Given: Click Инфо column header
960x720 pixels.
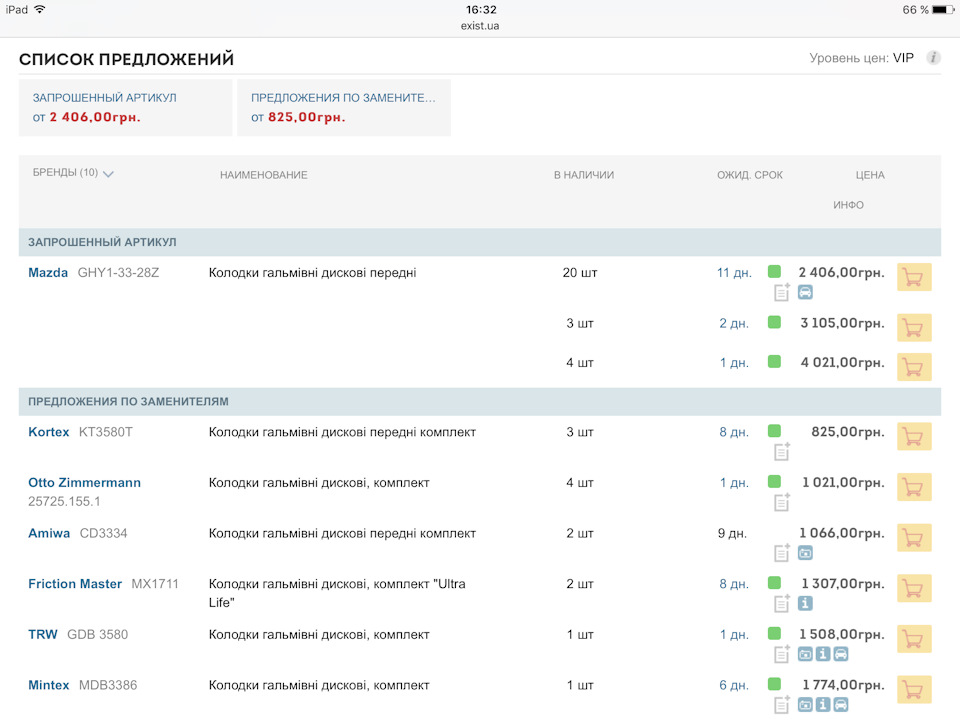Looking at the screenshot, I should coord(848,205).
